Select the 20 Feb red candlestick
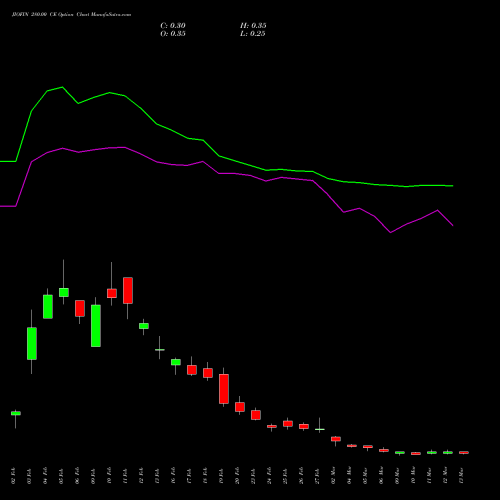Screen dimensions: 500x500 click(240, 407)
